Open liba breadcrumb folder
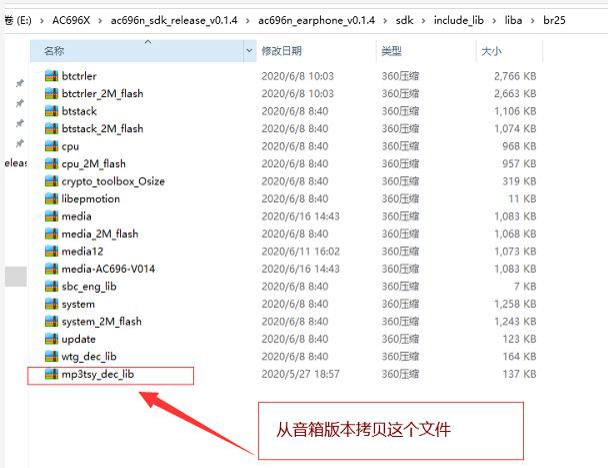The height and width of the screenshot is (468, 608). coord(513,21)
